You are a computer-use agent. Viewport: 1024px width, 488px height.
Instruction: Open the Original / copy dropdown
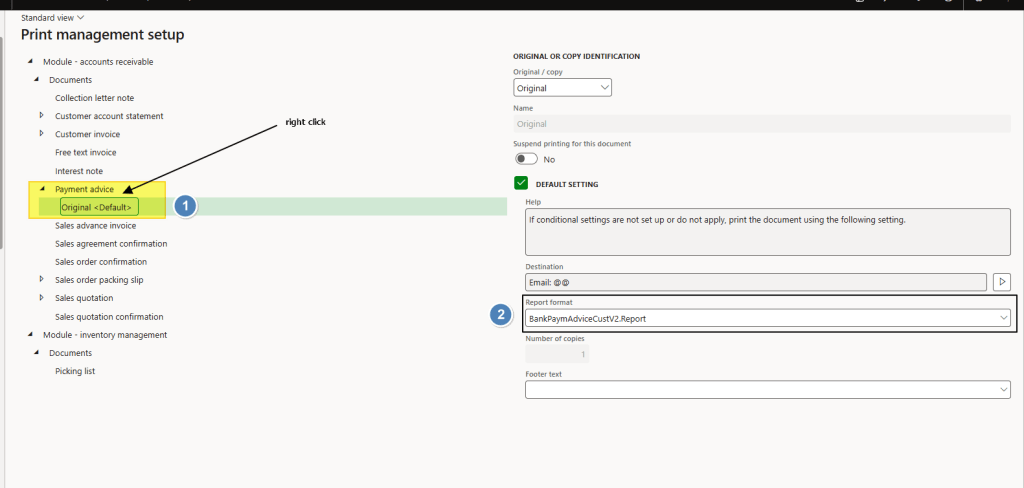pyautogui.click(x=562, y=88)
